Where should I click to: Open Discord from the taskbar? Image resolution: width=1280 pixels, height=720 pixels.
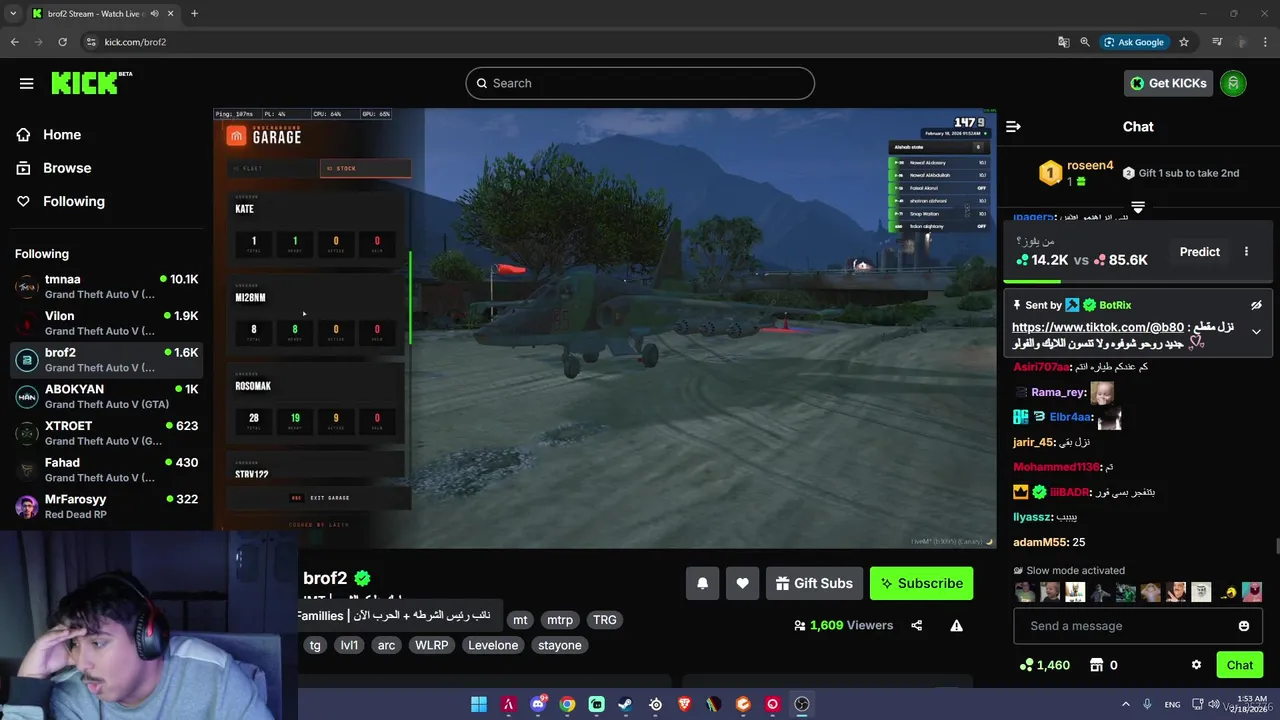click(x=538, y=704)
